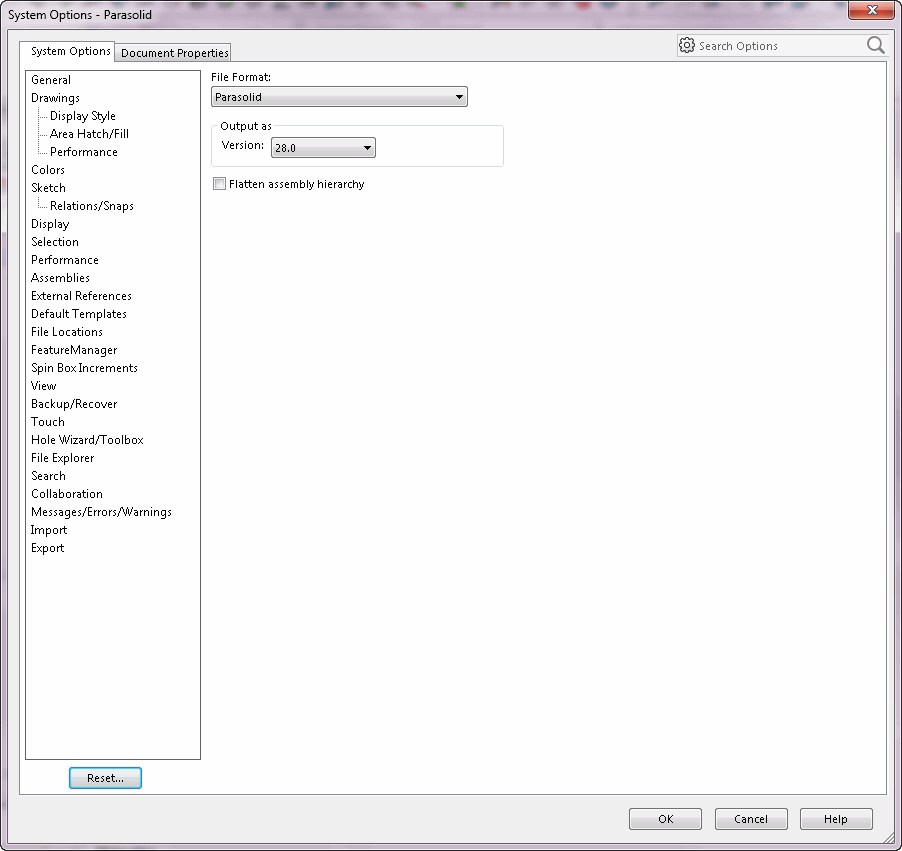The image size is (902, 851).
Task: Select Performance under Drawings
Action: coord(84,152)
